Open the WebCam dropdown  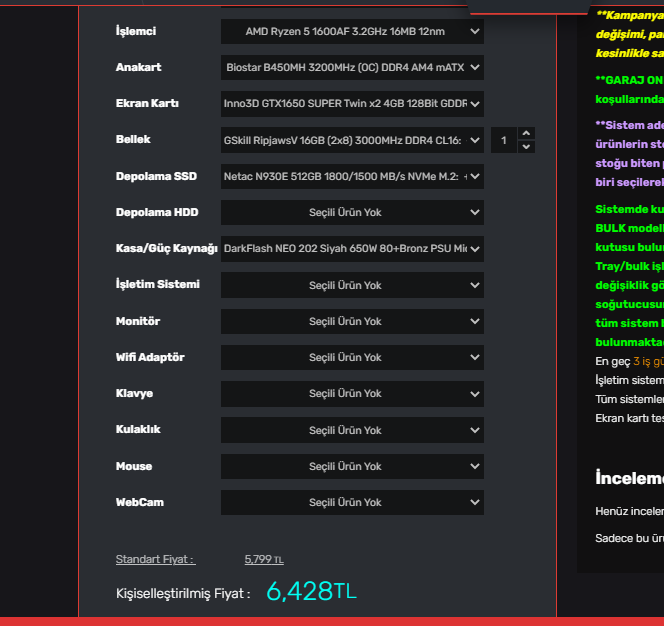click(352, 502)
